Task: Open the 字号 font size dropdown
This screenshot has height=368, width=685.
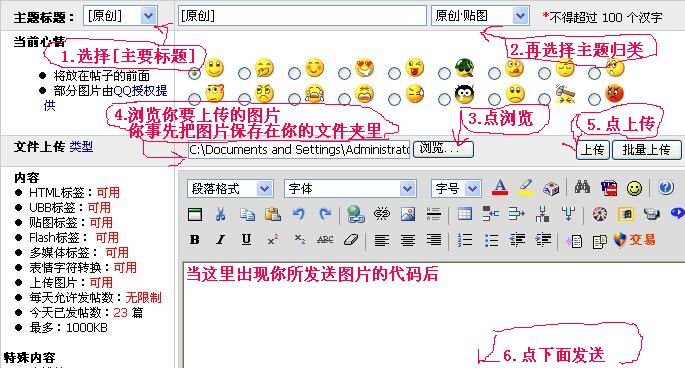Action: (x=456, y=189)
